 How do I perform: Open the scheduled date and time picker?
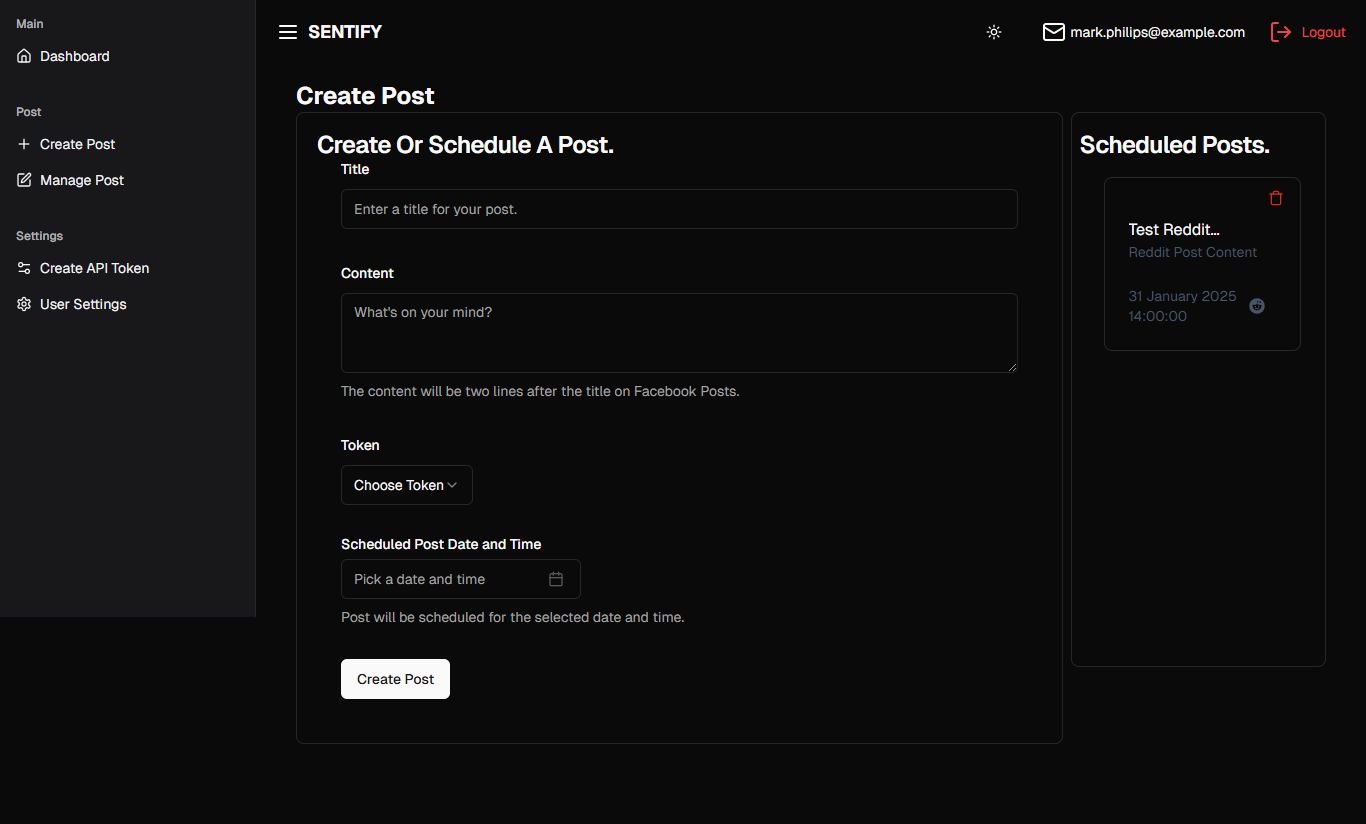coord(445,579)
